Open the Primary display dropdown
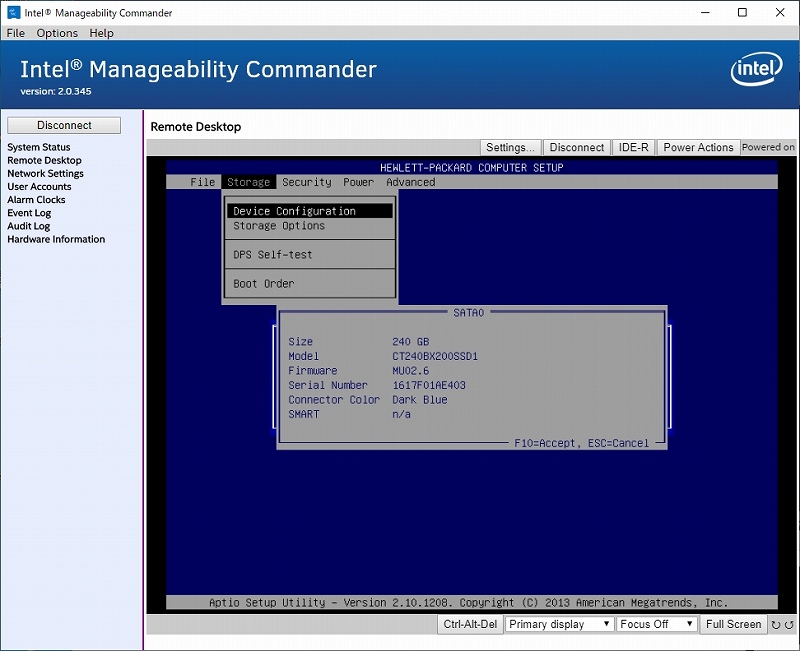This screenshot has height=651, width=800. point(559,624)
